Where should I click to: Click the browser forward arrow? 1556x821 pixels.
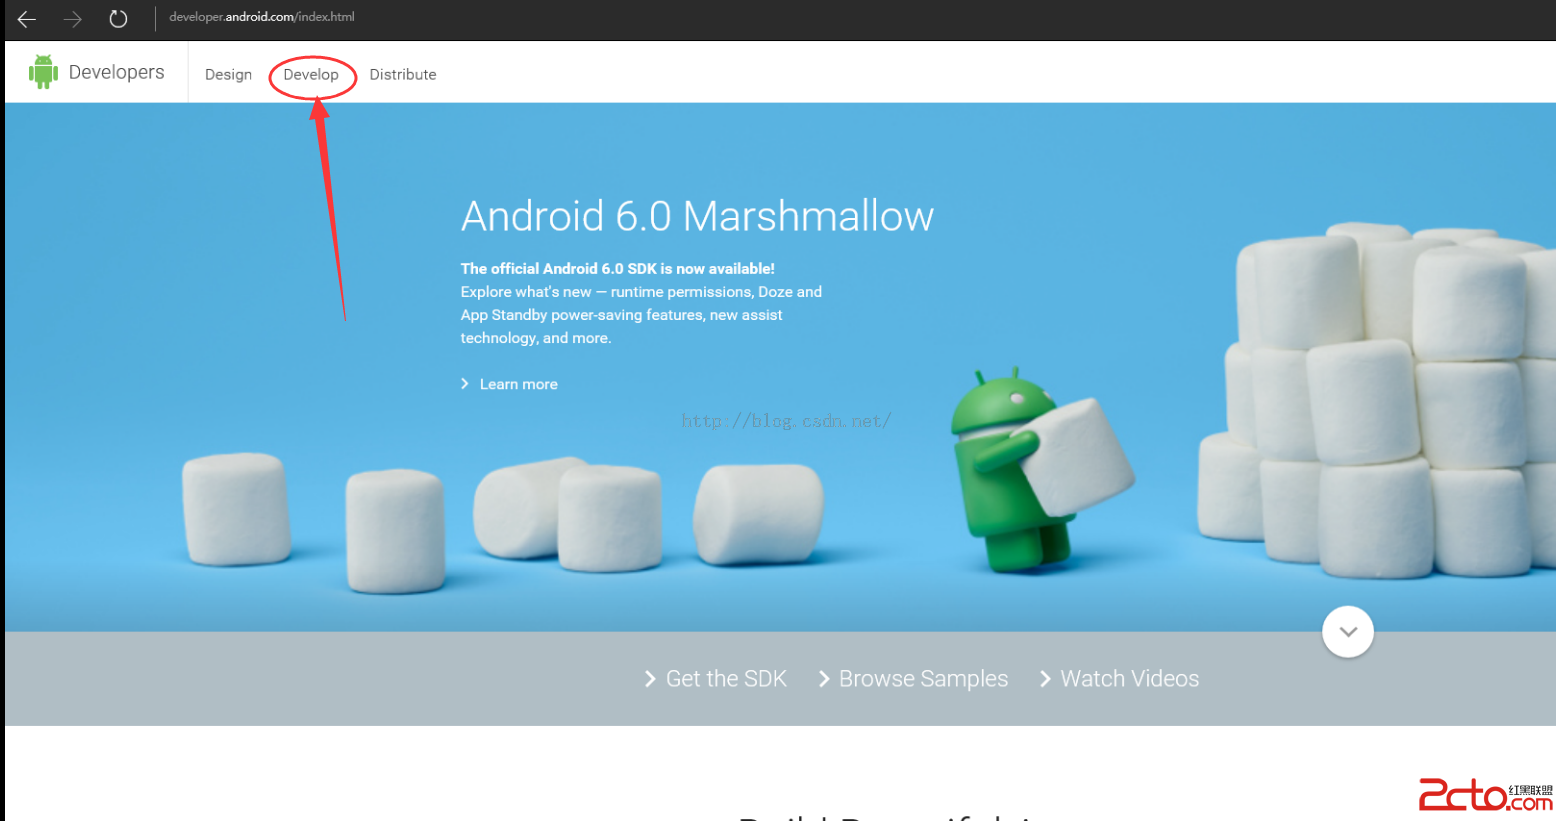click(x=73, y=19)
